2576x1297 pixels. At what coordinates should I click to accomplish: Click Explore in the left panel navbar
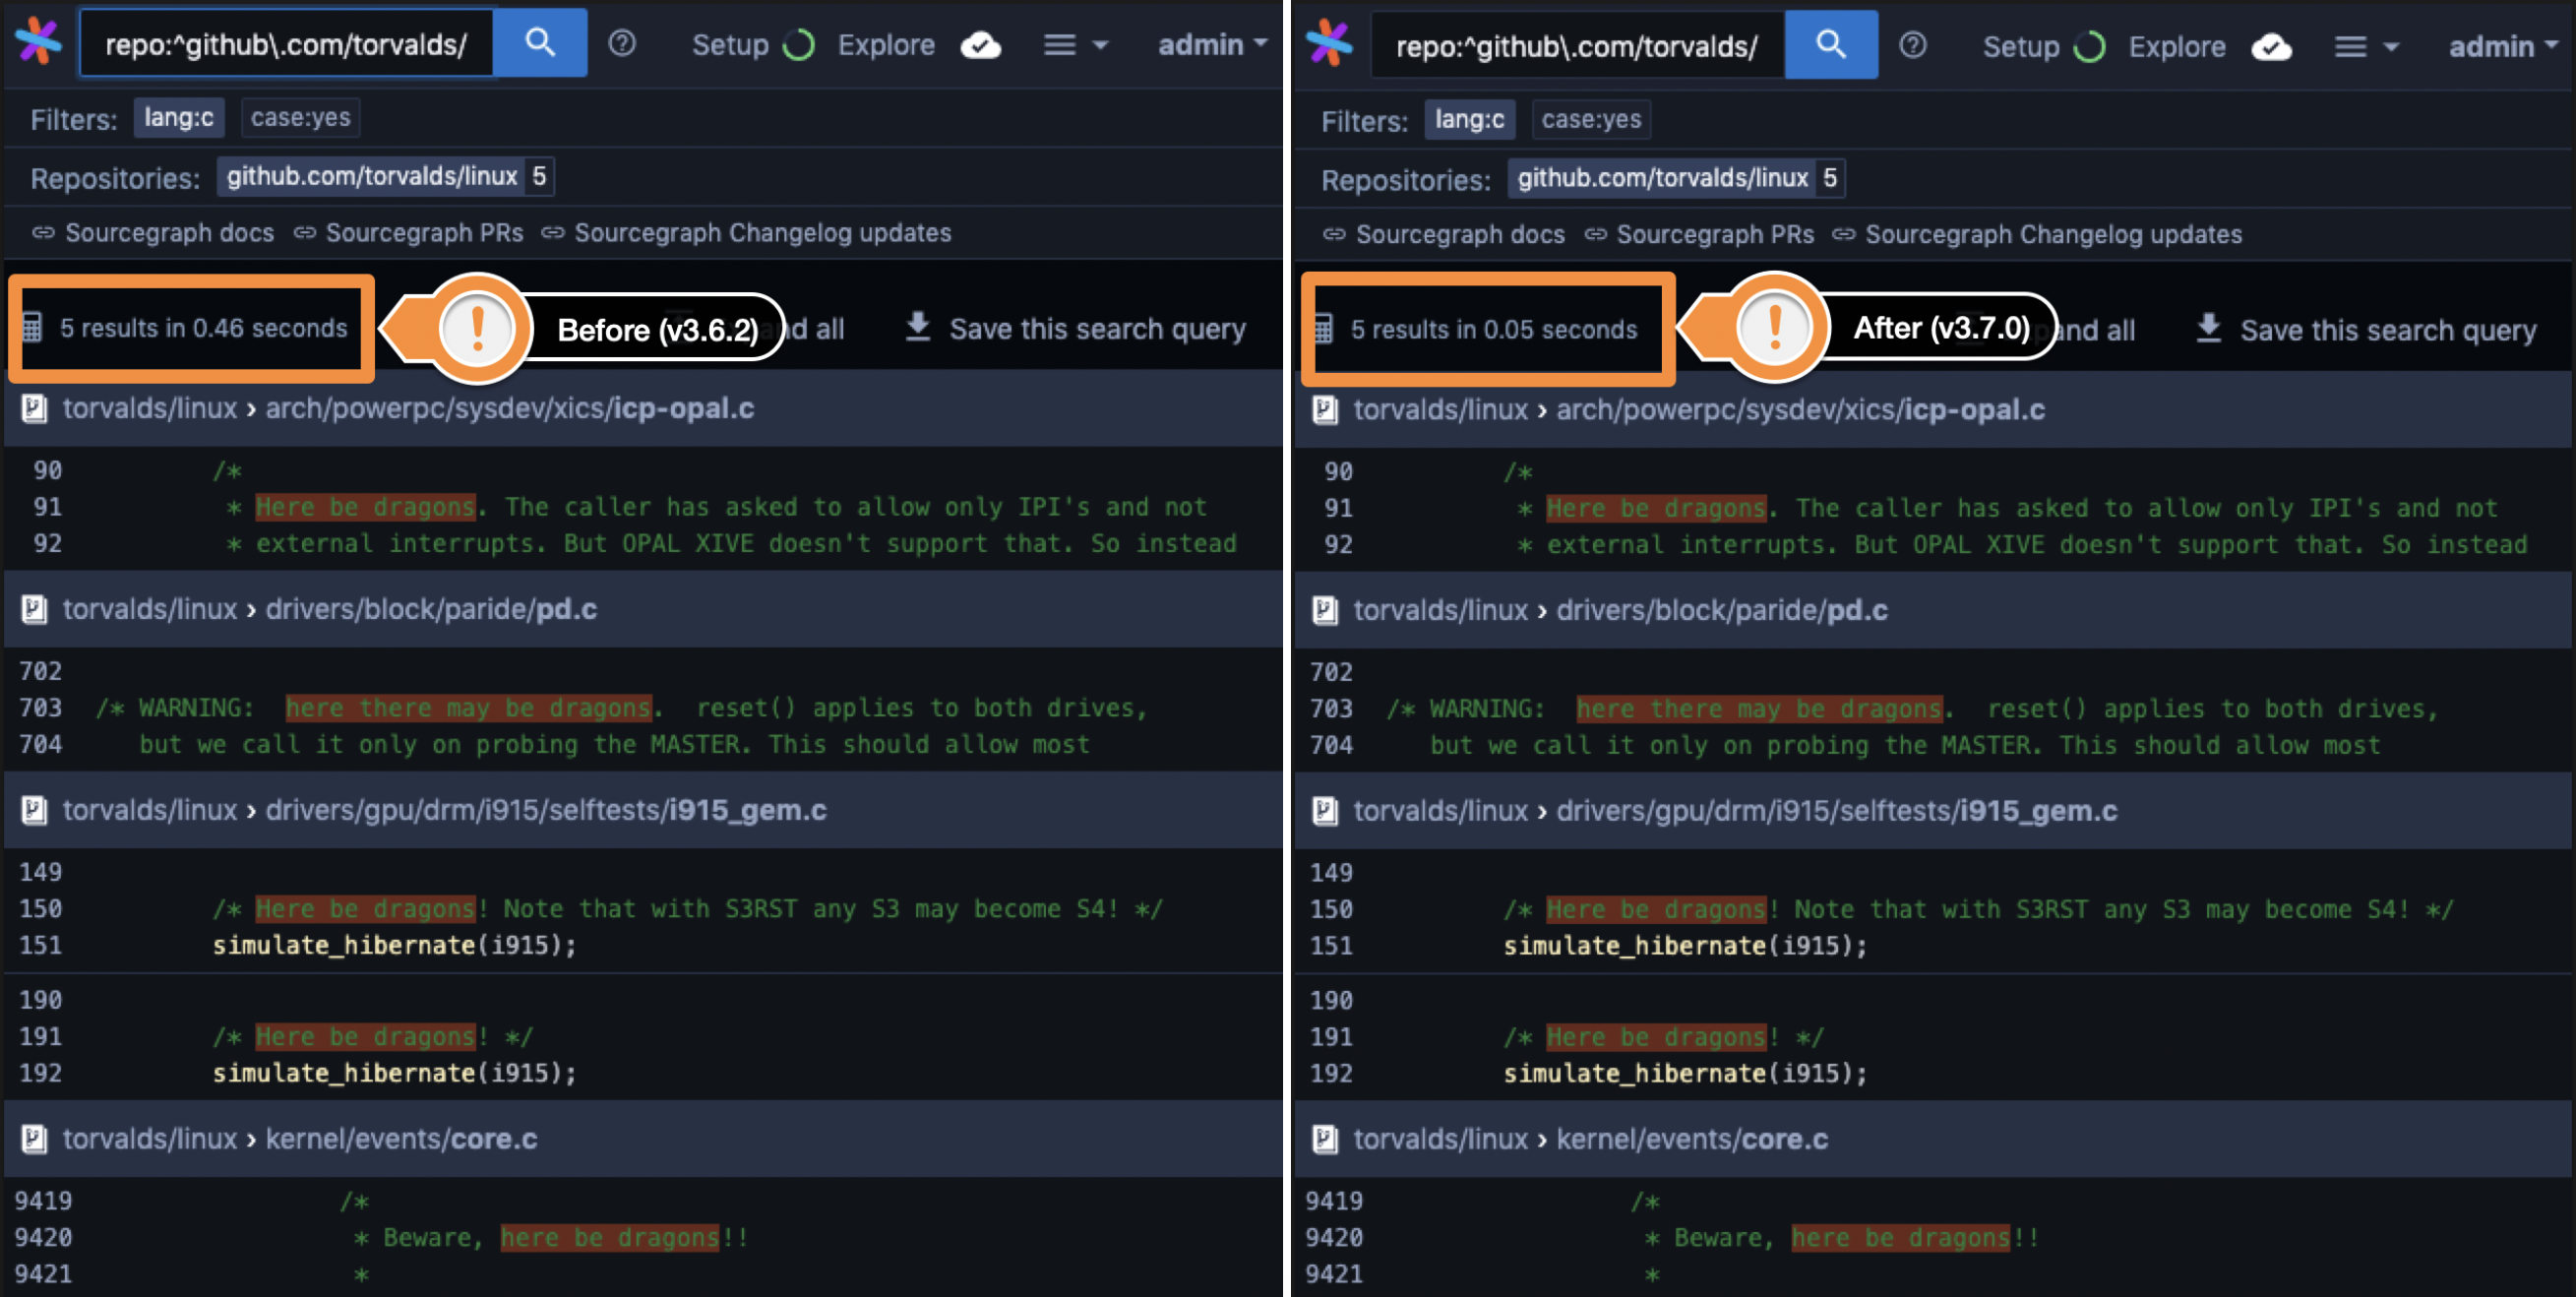click(886, 45)
